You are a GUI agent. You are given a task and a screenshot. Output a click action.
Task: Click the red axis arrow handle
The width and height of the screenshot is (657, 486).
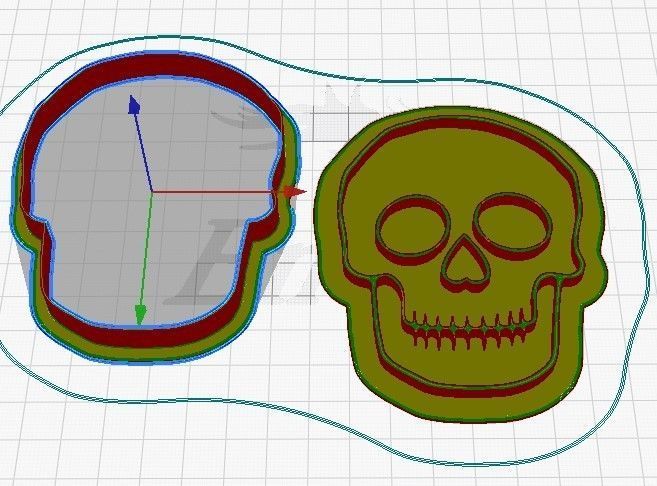295,192
